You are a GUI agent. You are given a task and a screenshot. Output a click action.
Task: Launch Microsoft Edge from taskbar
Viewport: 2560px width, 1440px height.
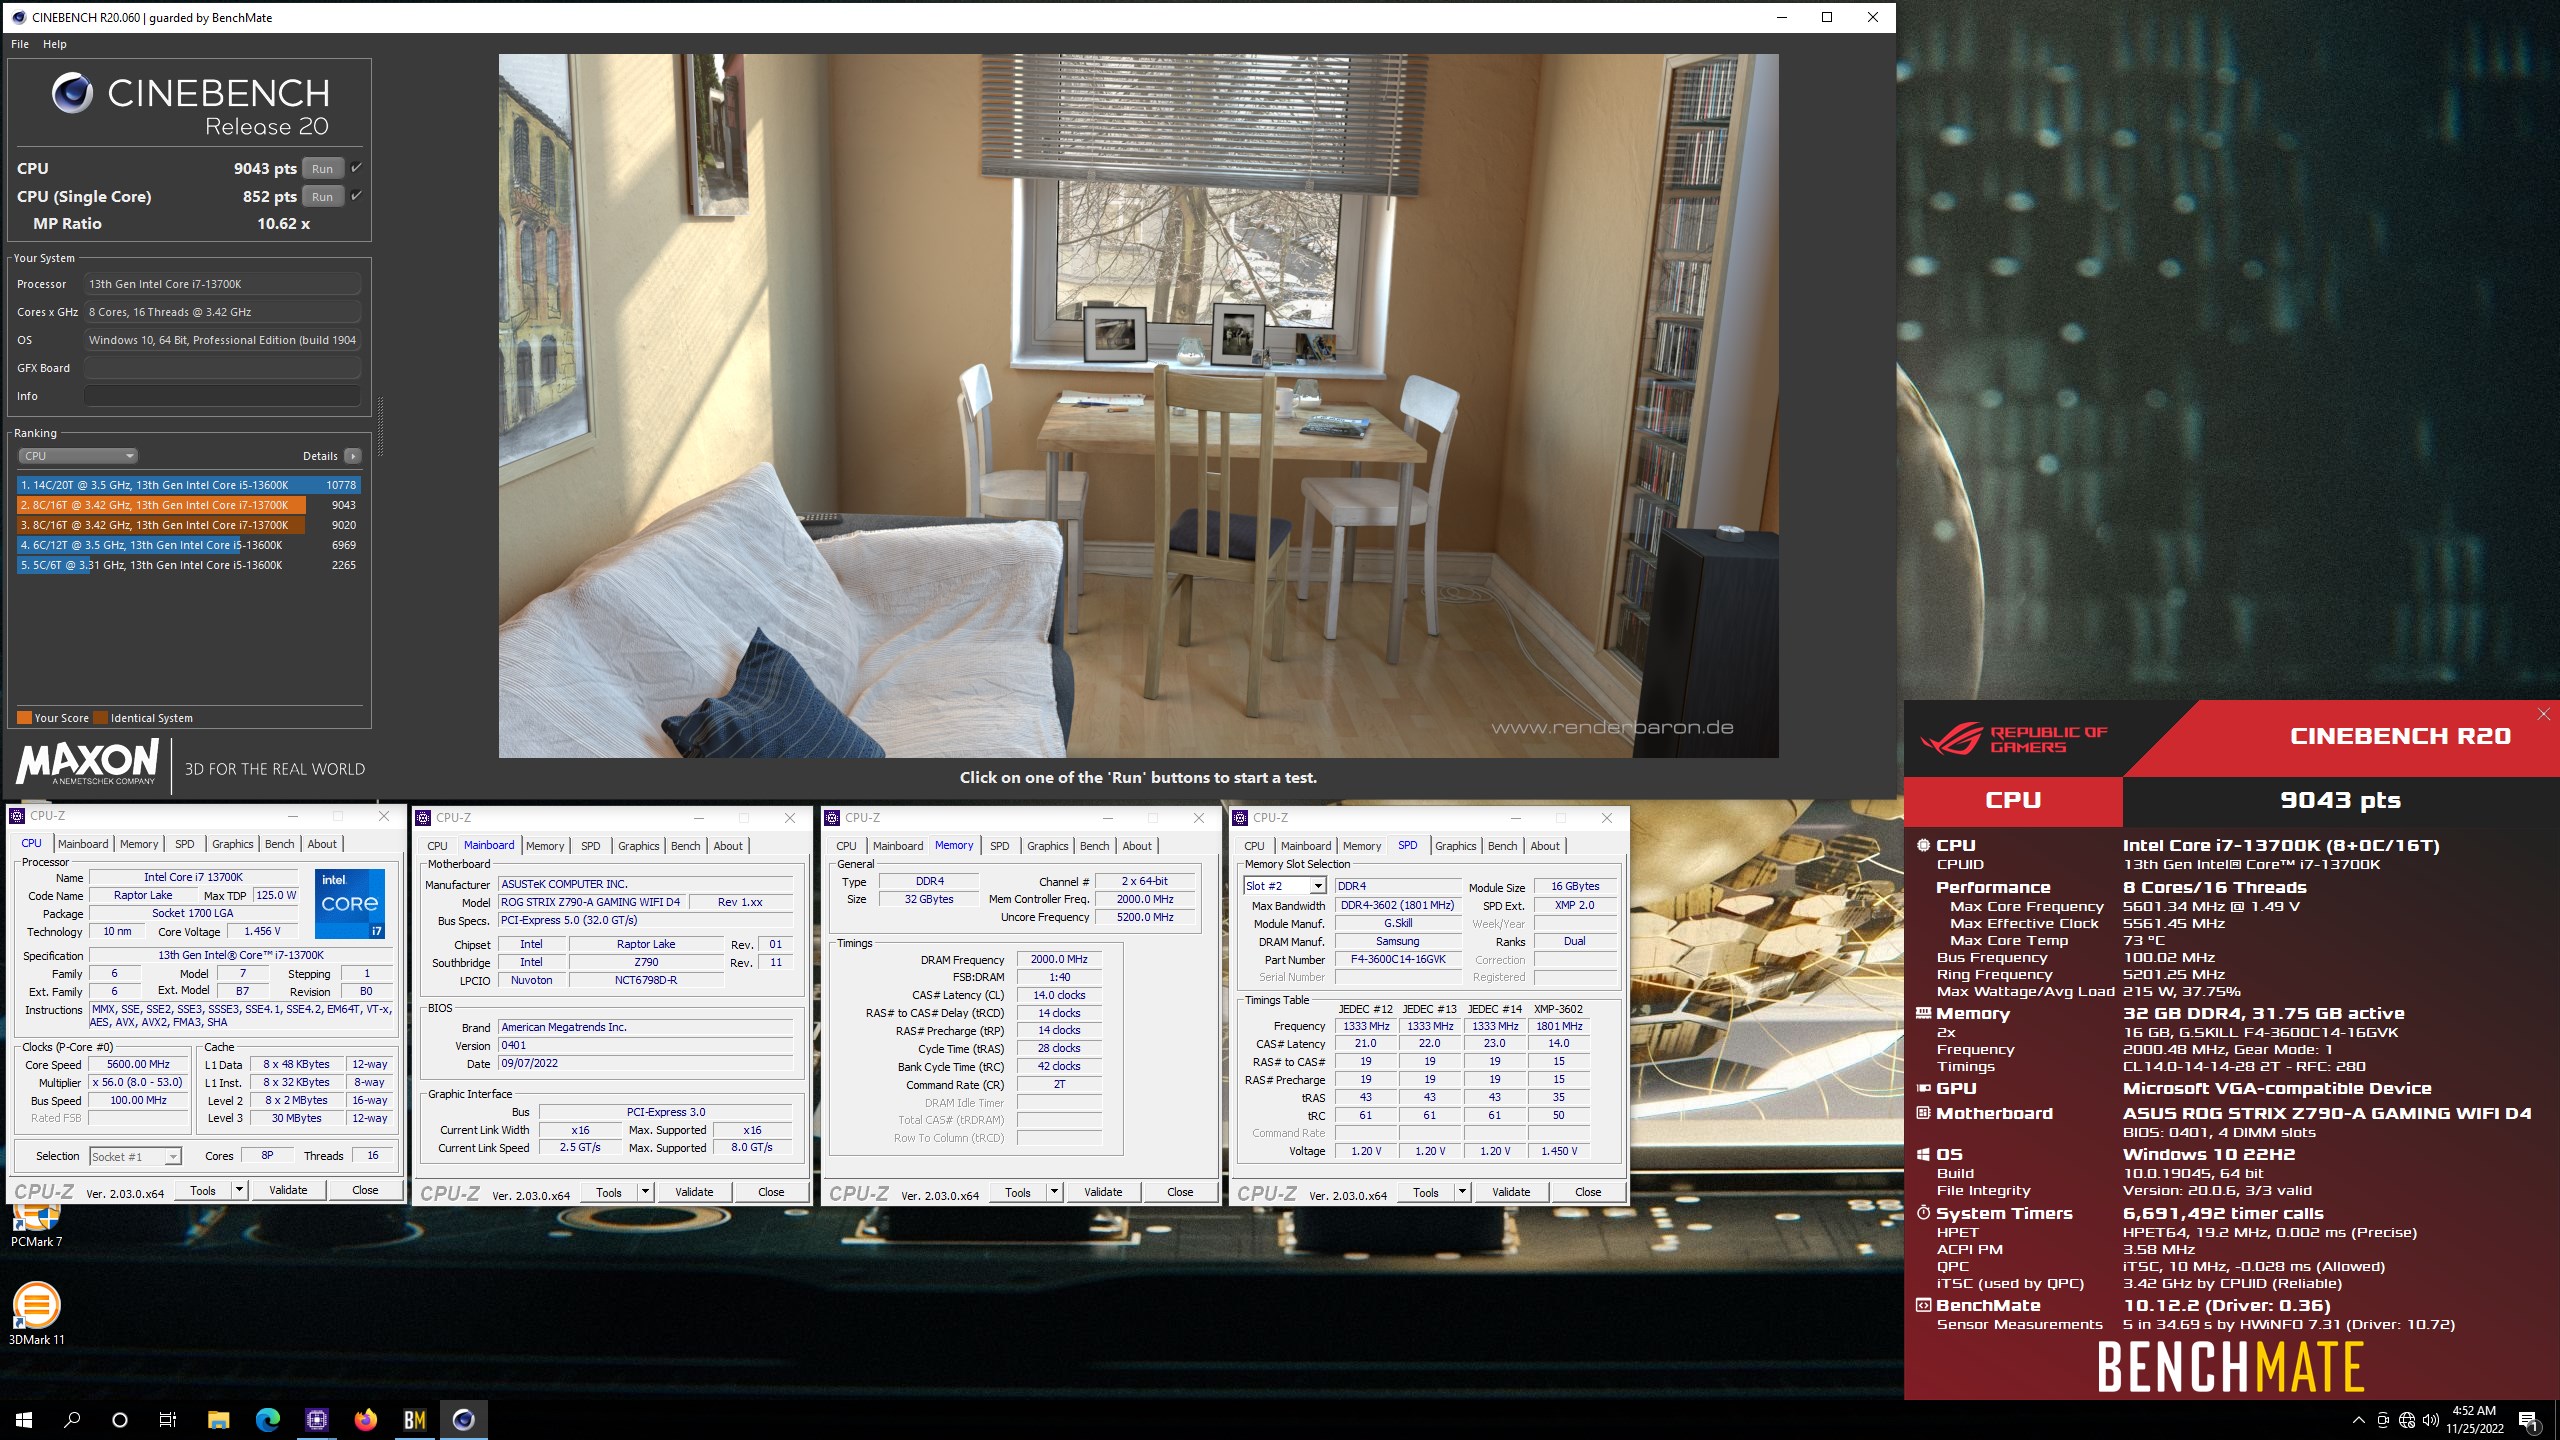tap(267, 1419)
